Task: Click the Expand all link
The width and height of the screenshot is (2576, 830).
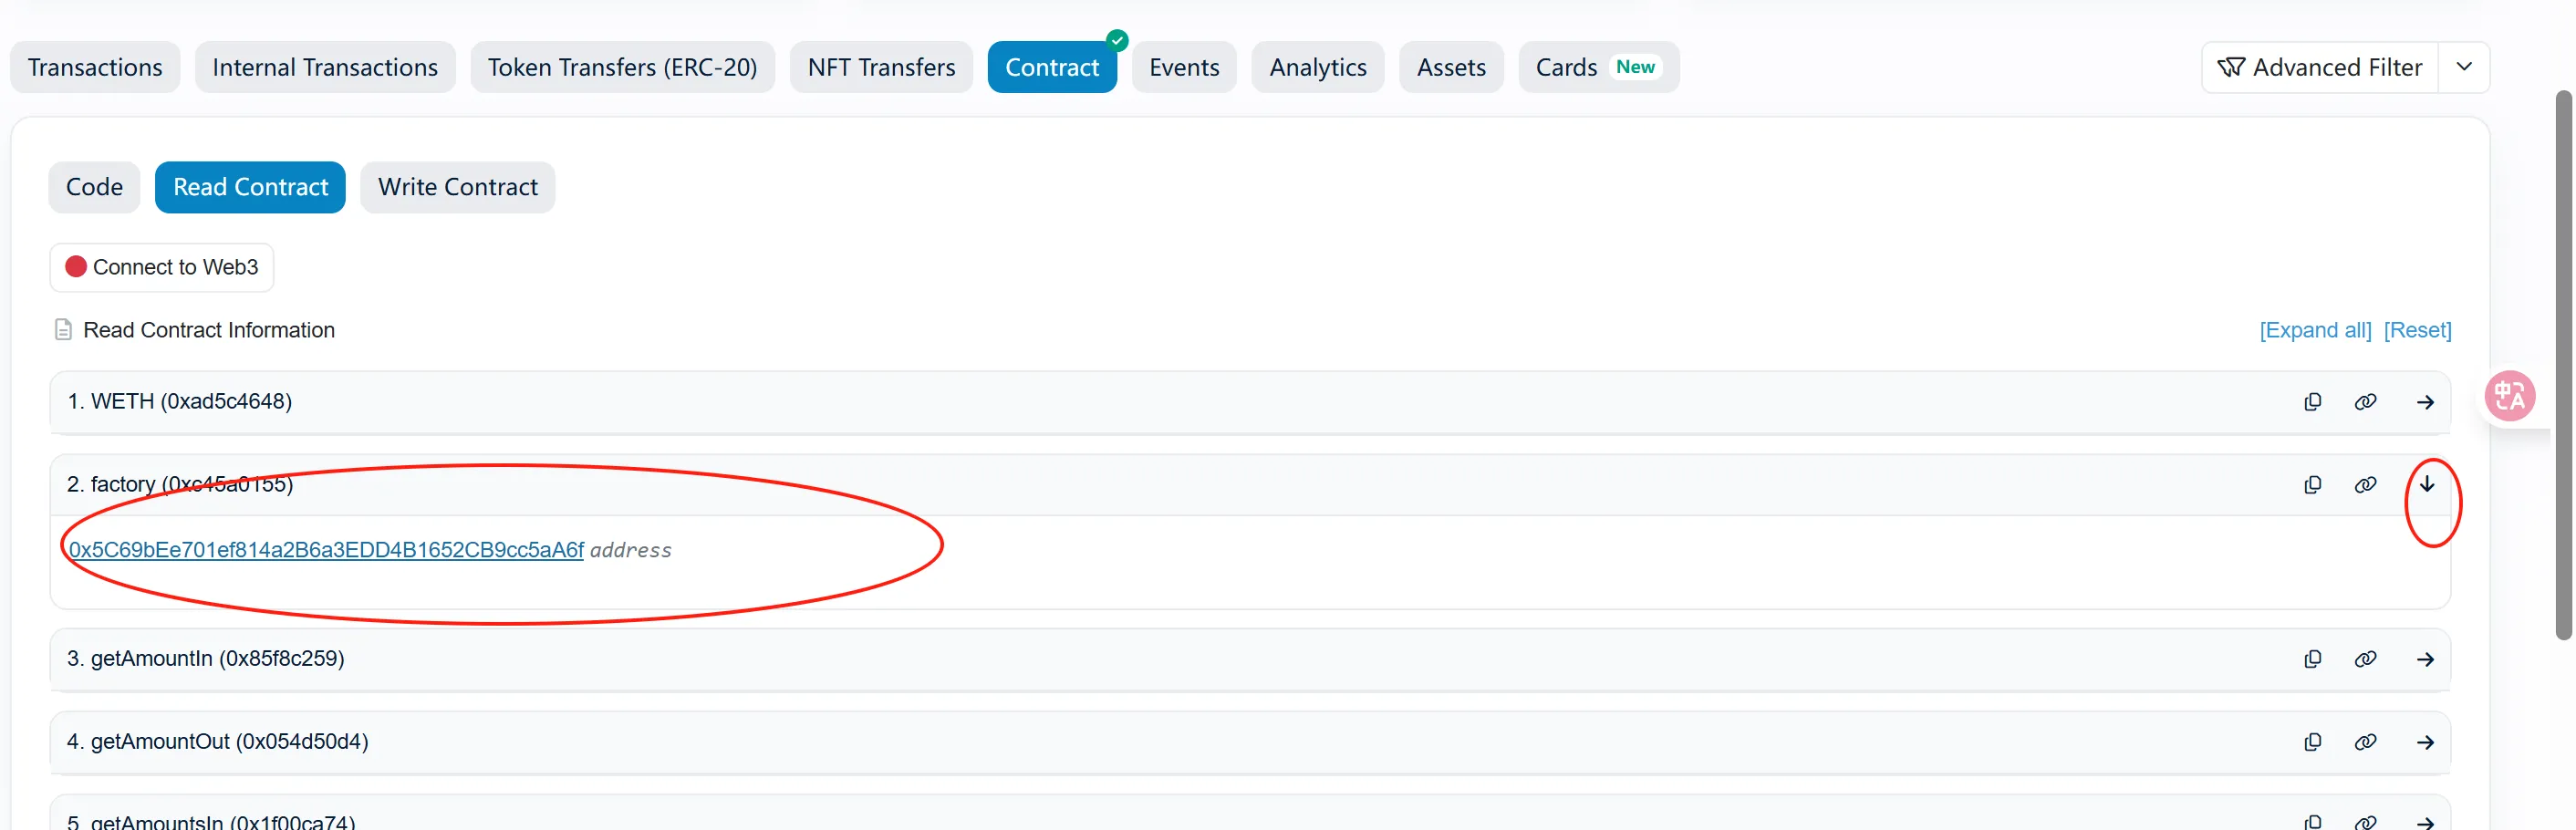Action: point(2314,330)
